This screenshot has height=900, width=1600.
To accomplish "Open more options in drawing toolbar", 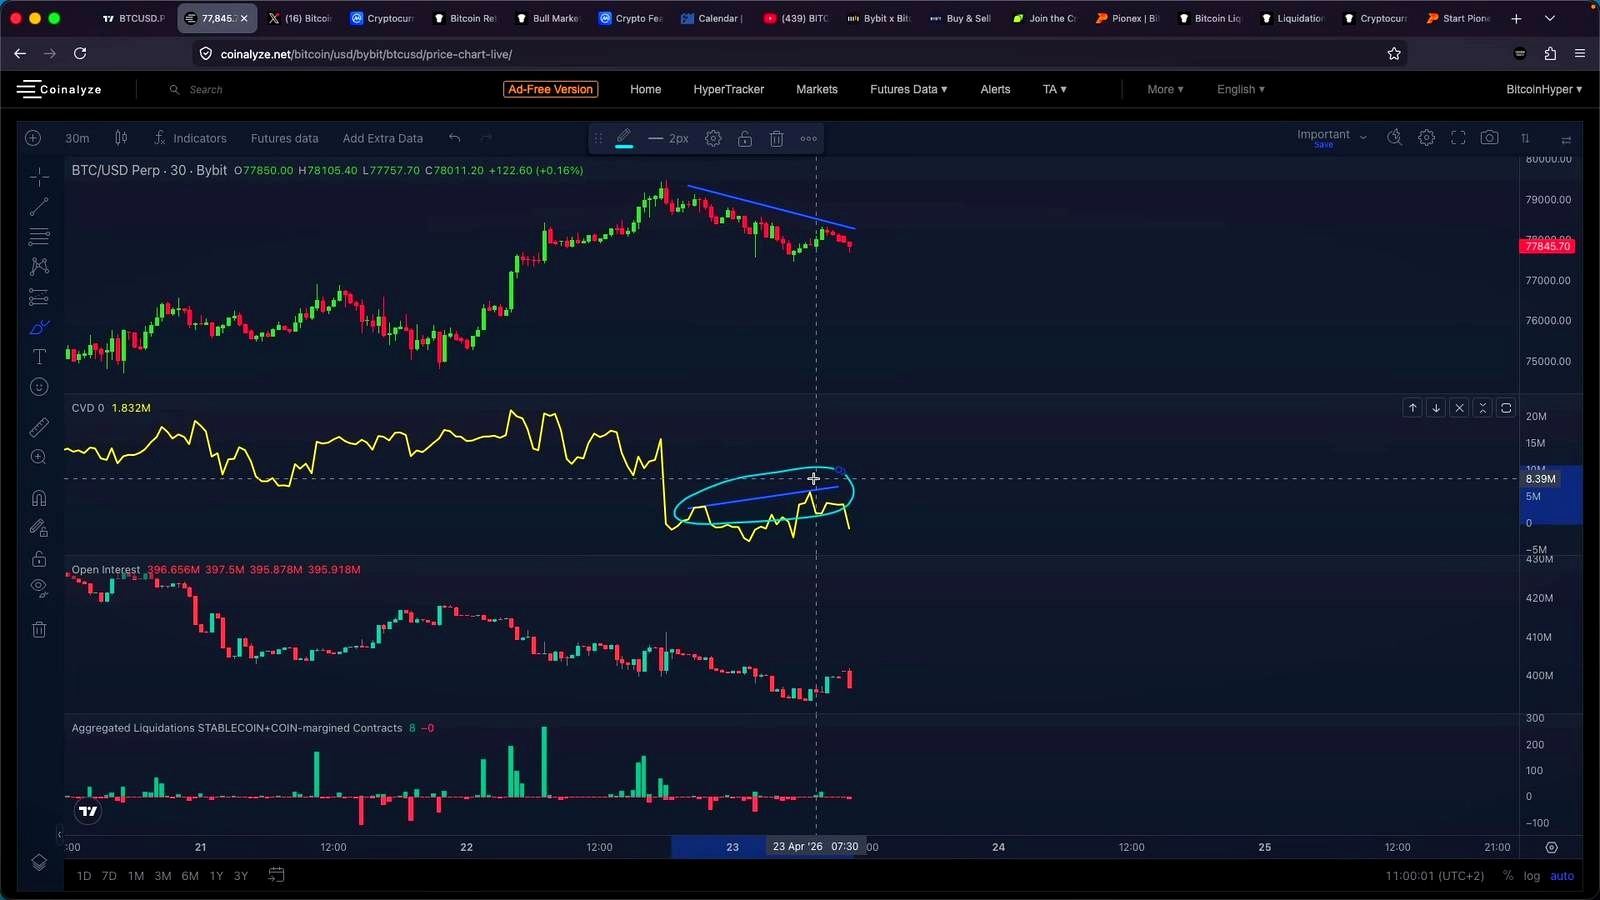I will [x=809, y=138].
